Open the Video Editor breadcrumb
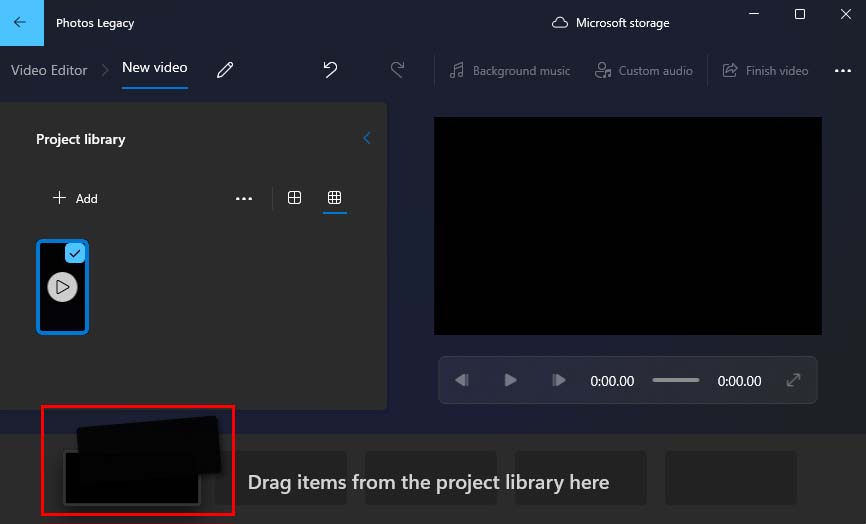This screenshot has width=866, height=524. 49,70
